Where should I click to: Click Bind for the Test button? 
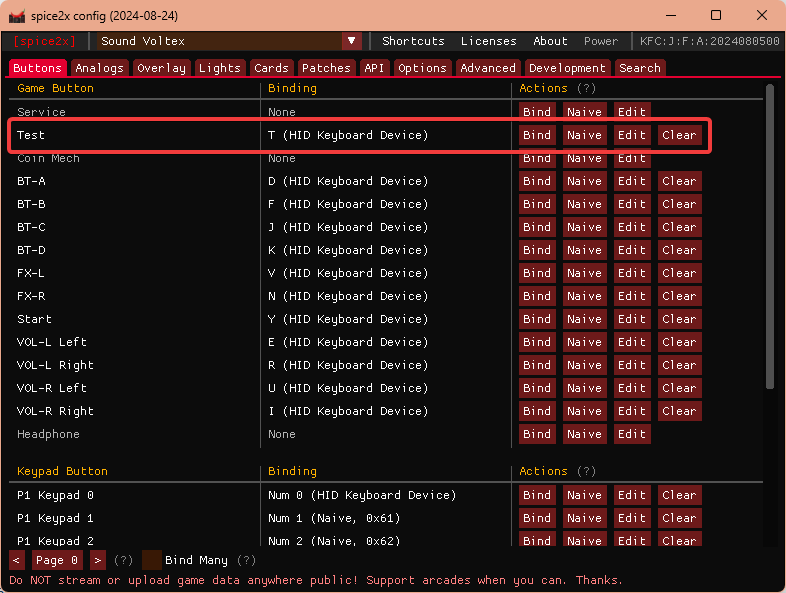[537, 135]
